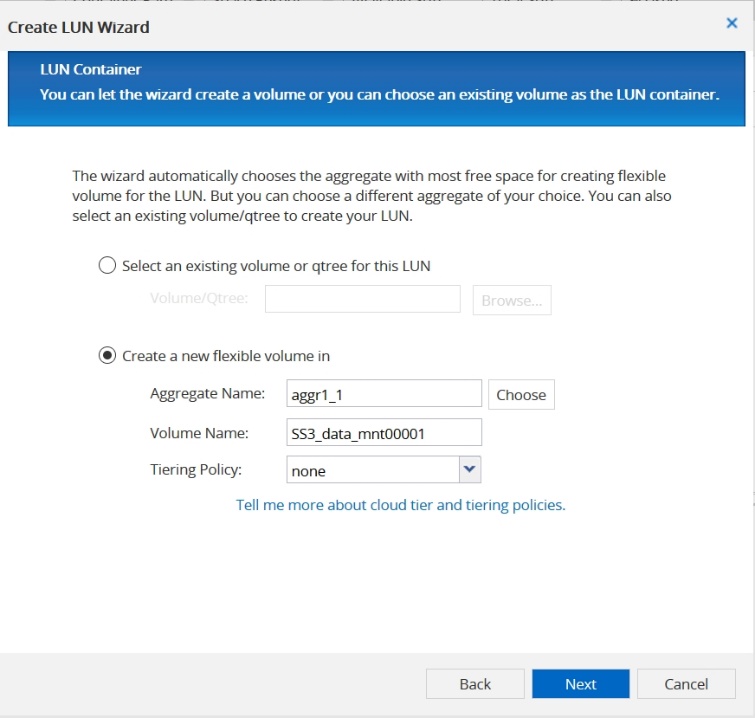Proceed with the Next button
This screenshot has height=718, width=755.
[580, 684]
